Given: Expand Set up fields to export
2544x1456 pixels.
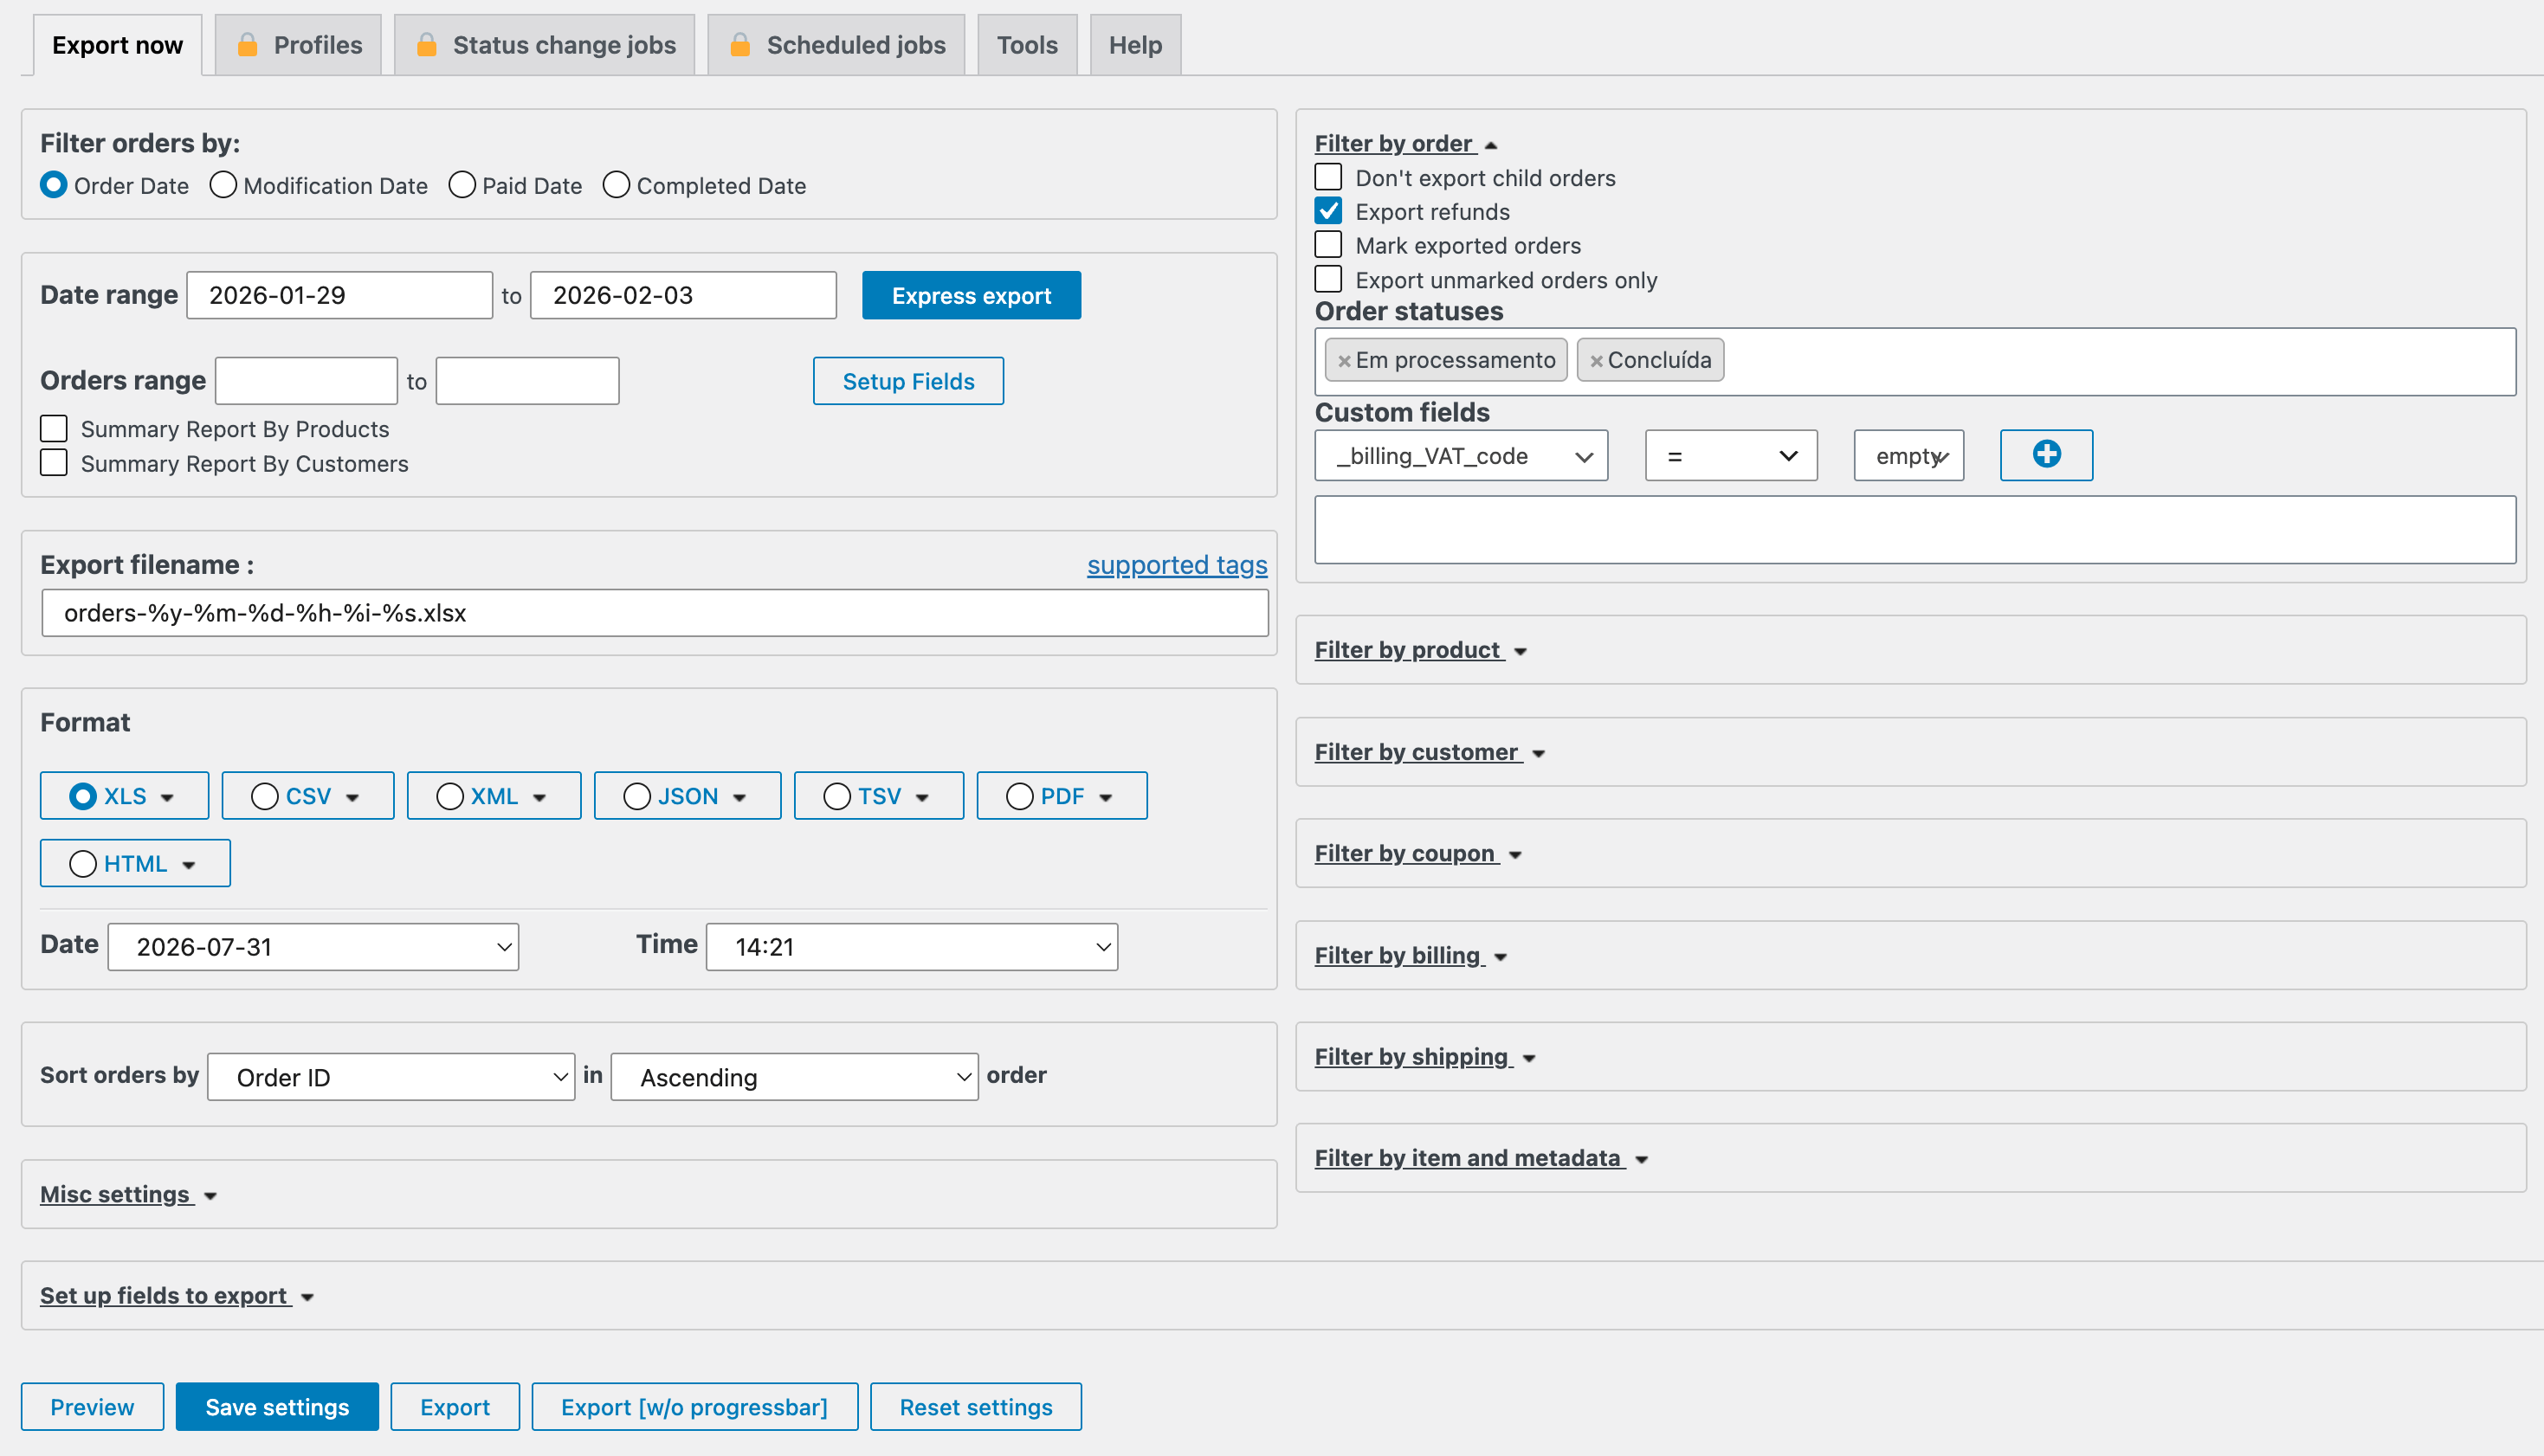Looking at the screenshot, I should [x=177, y=1295].
